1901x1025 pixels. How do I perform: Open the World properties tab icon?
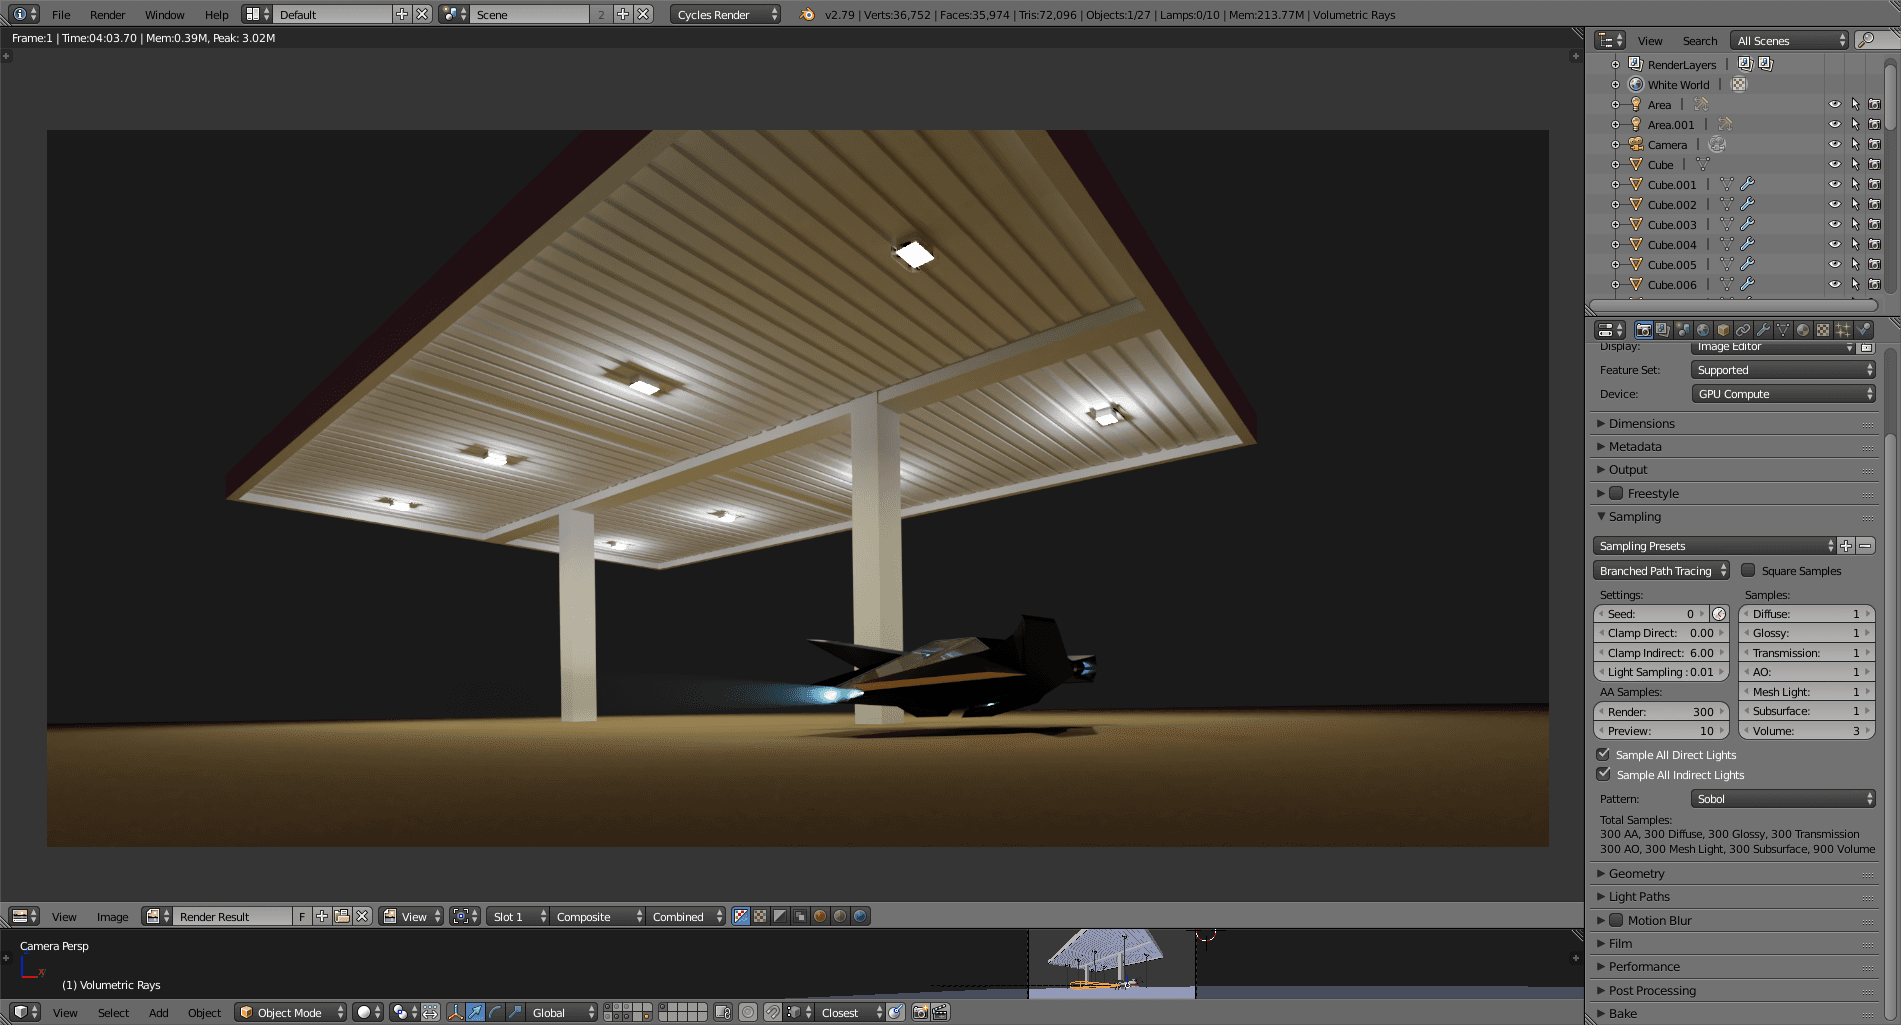[x=1703, y=330]
